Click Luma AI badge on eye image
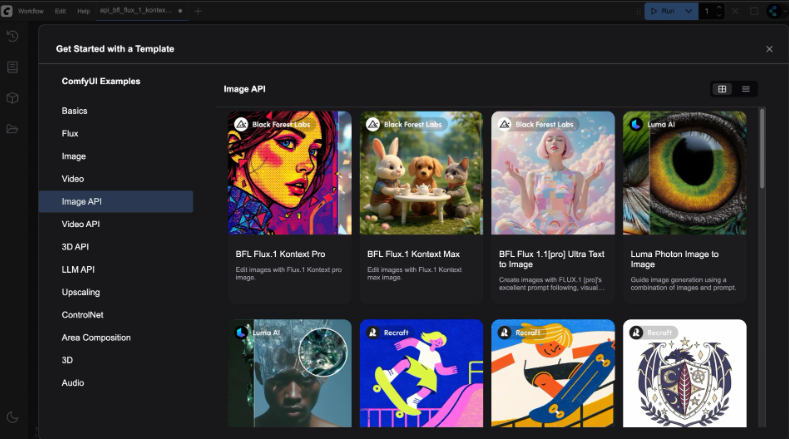Screen dimensions: 789x439 [x=653, y=124]
